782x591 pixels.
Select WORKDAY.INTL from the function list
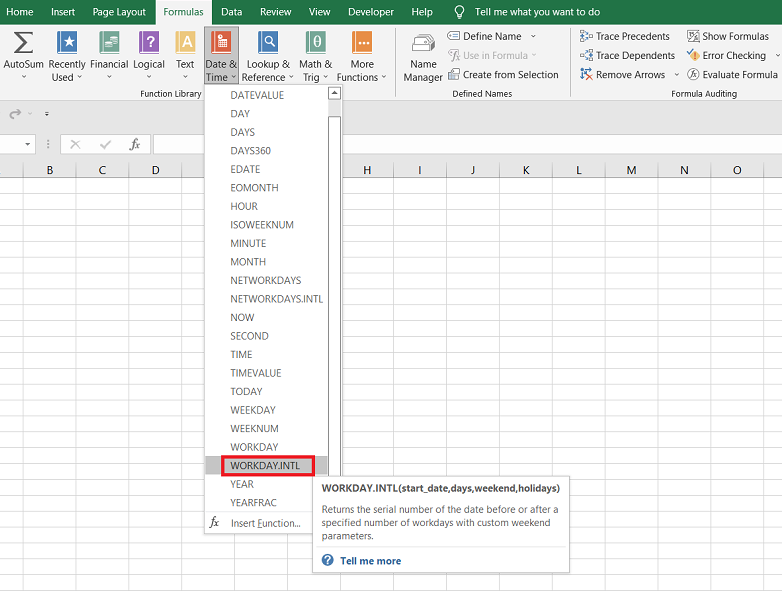(x=266, y=466)
